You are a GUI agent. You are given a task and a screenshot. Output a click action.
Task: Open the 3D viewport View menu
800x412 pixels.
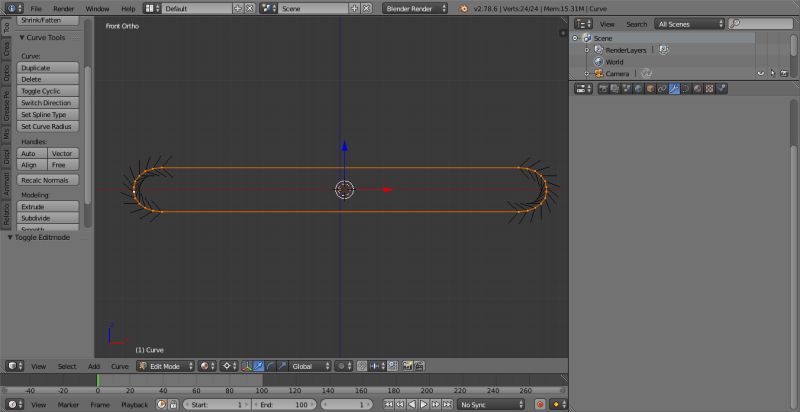point(38,367)
